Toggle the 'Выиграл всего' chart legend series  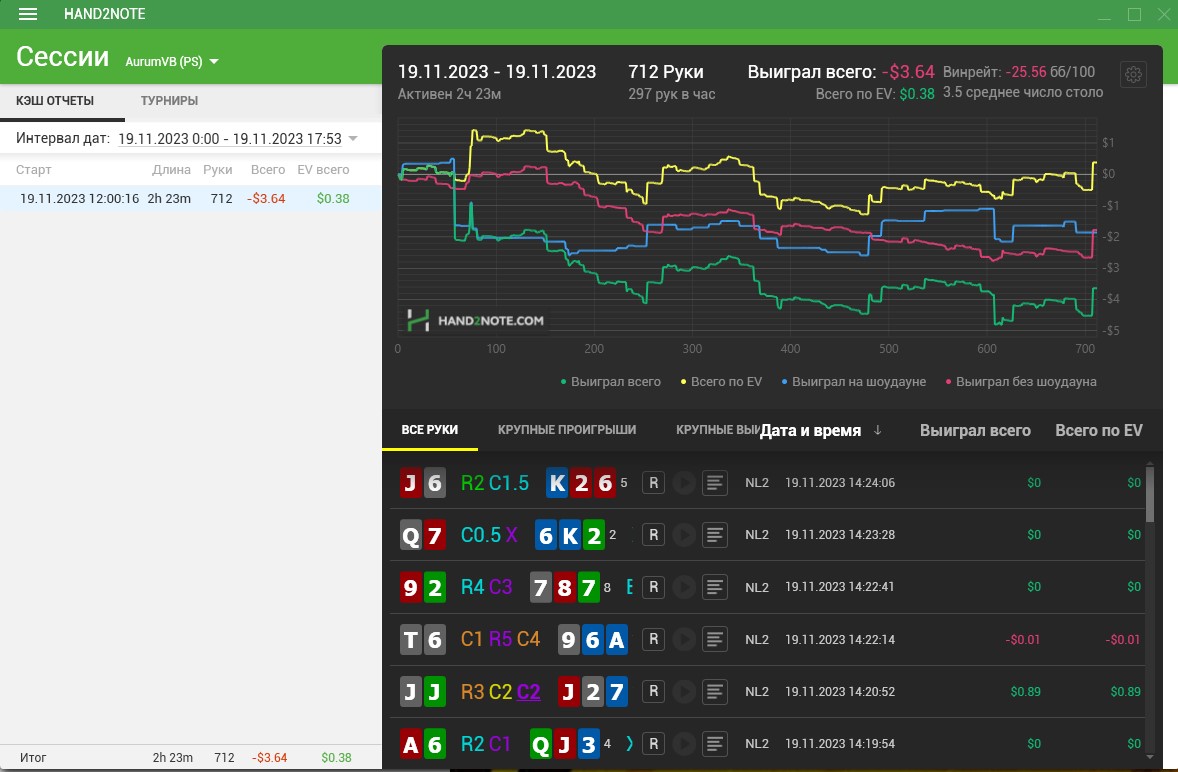tap(611, 381)
